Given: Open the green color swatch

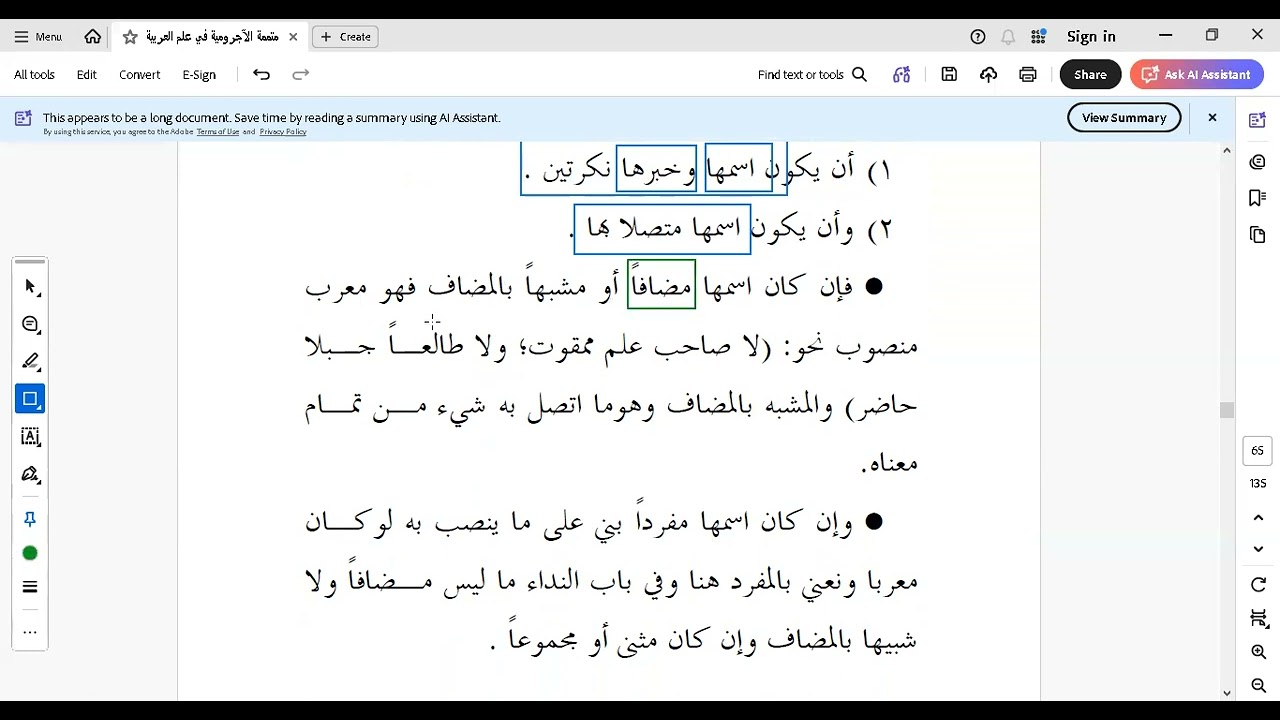Looking at the screenshot, I should tap(30, 553).
